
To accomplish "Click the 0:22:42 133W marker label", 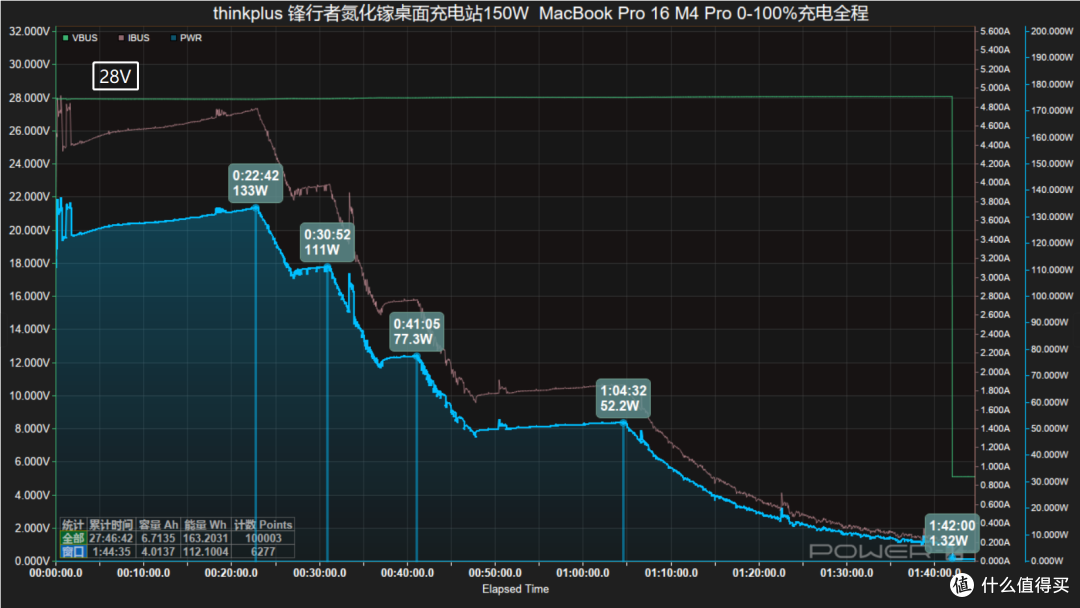I will coord(256,183).
